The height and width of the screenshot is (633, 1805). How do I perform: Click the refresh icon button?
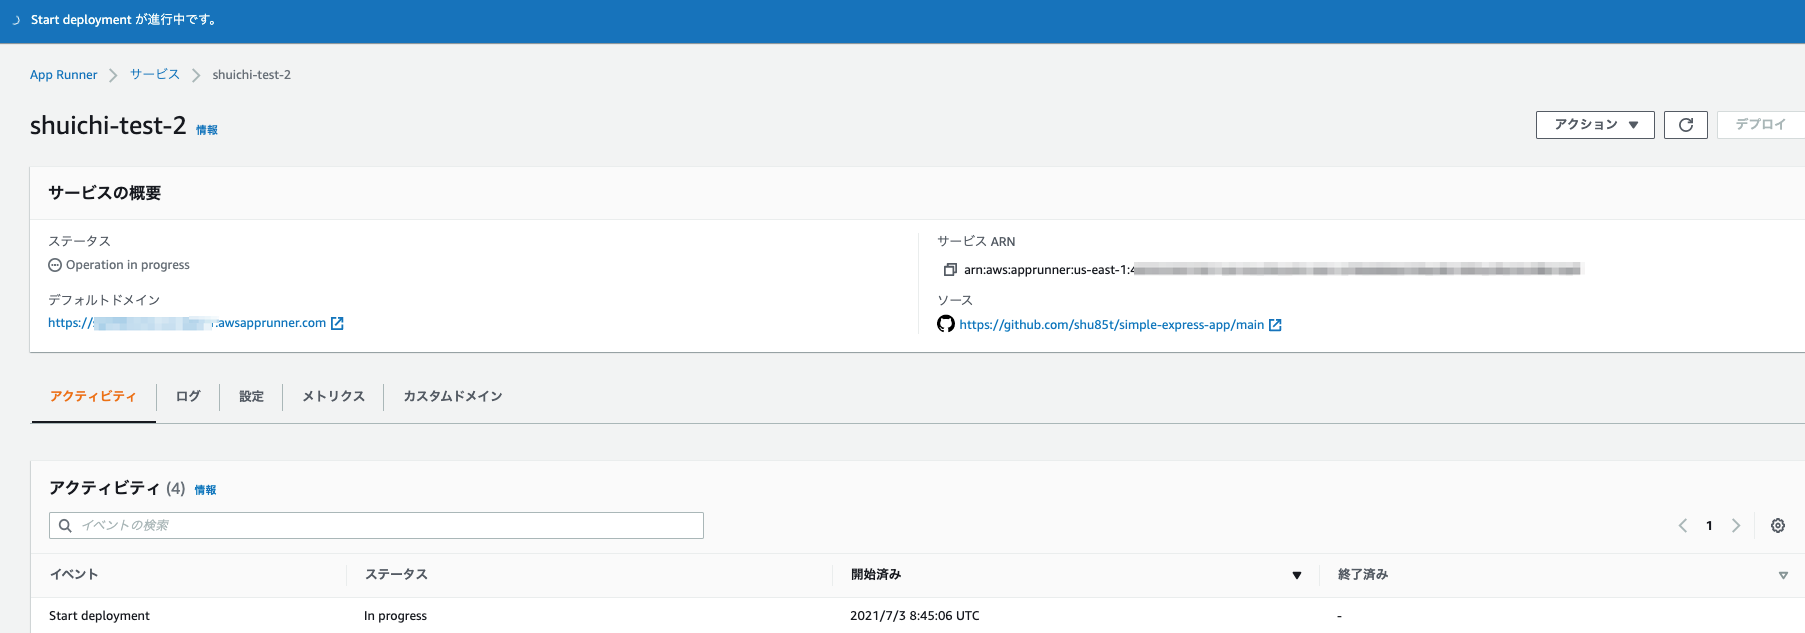click(1685, 125)
